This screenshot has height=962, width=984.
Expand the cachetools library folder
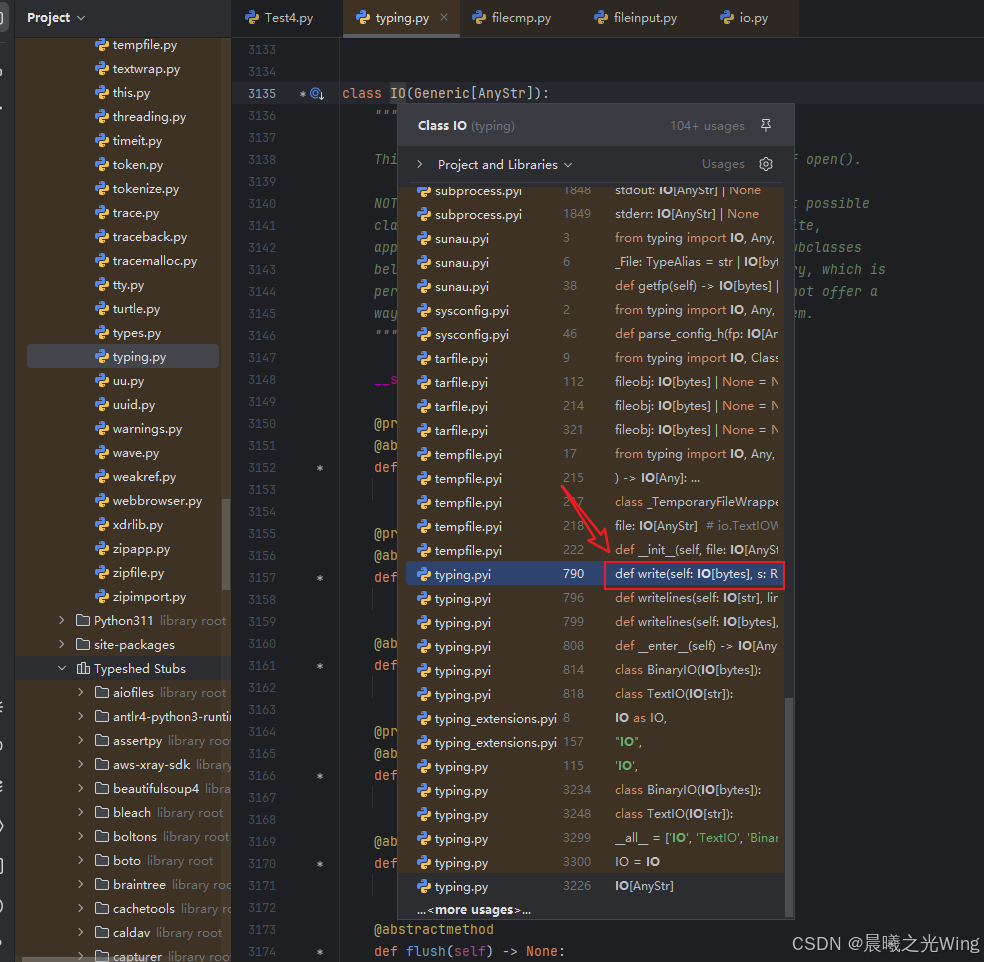point(80,908)
